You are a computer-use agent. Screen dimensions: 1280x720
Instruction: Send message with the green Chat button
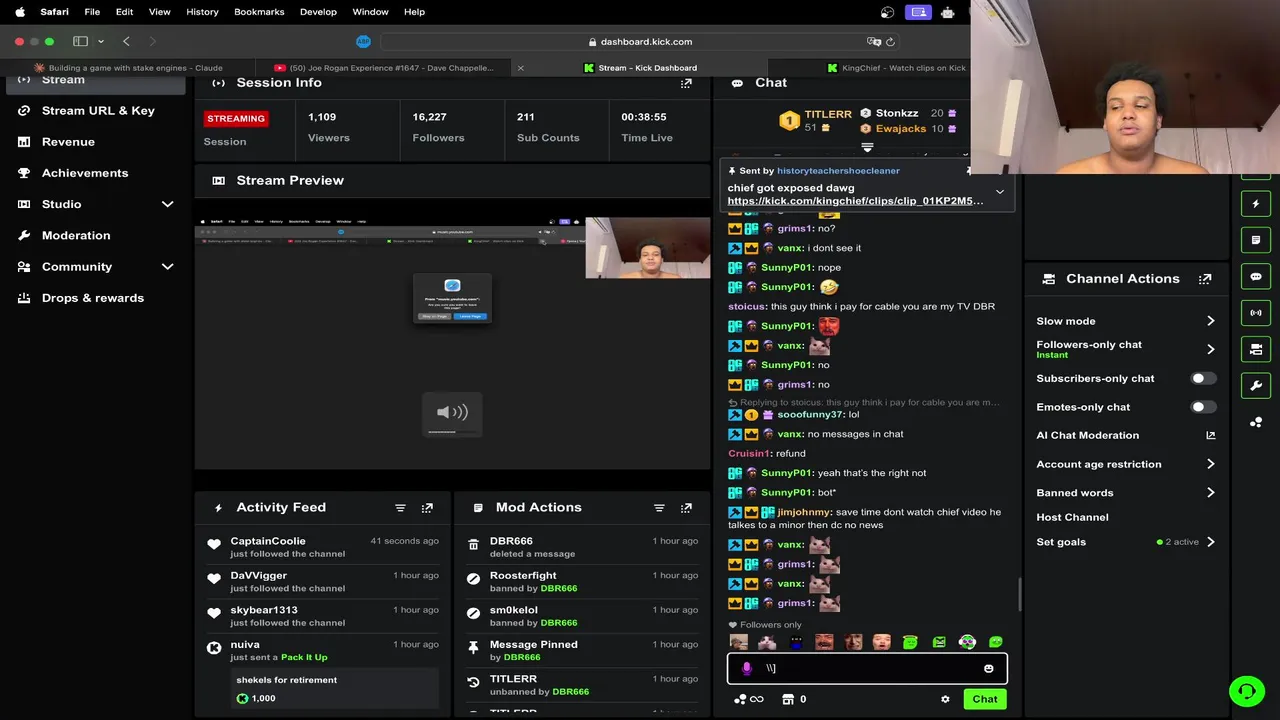coord(985,699)
